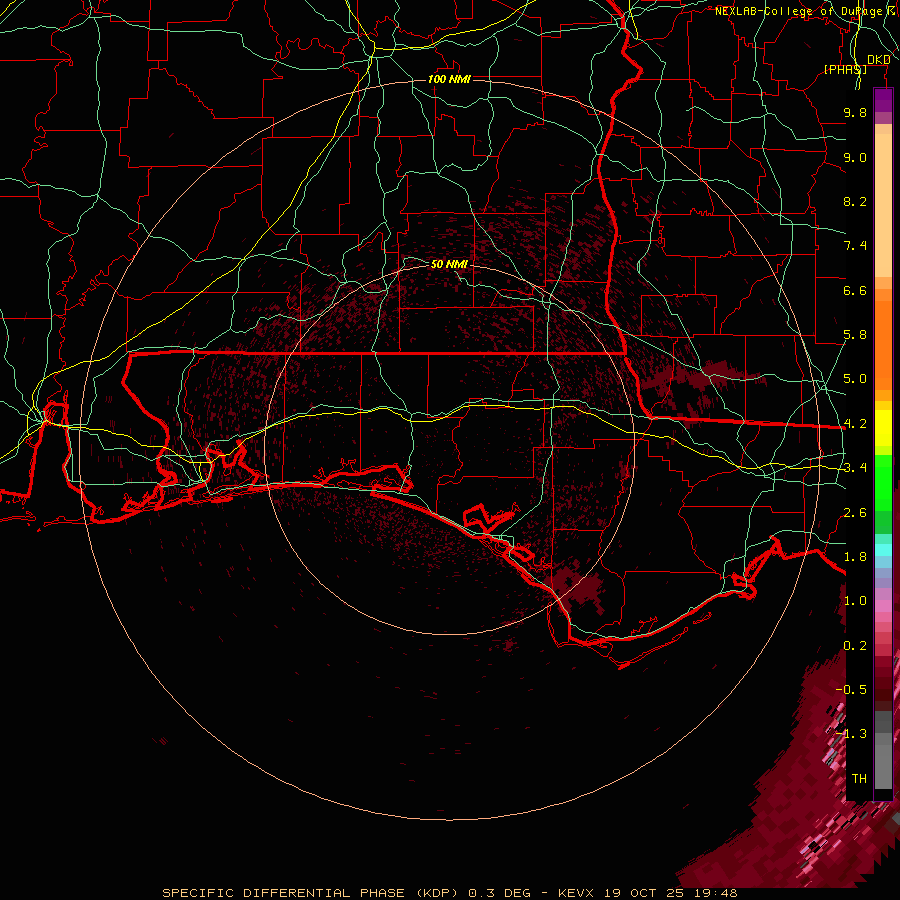Click the 9.8 value on color scale

pyautogui.click(x=855, y=112)
